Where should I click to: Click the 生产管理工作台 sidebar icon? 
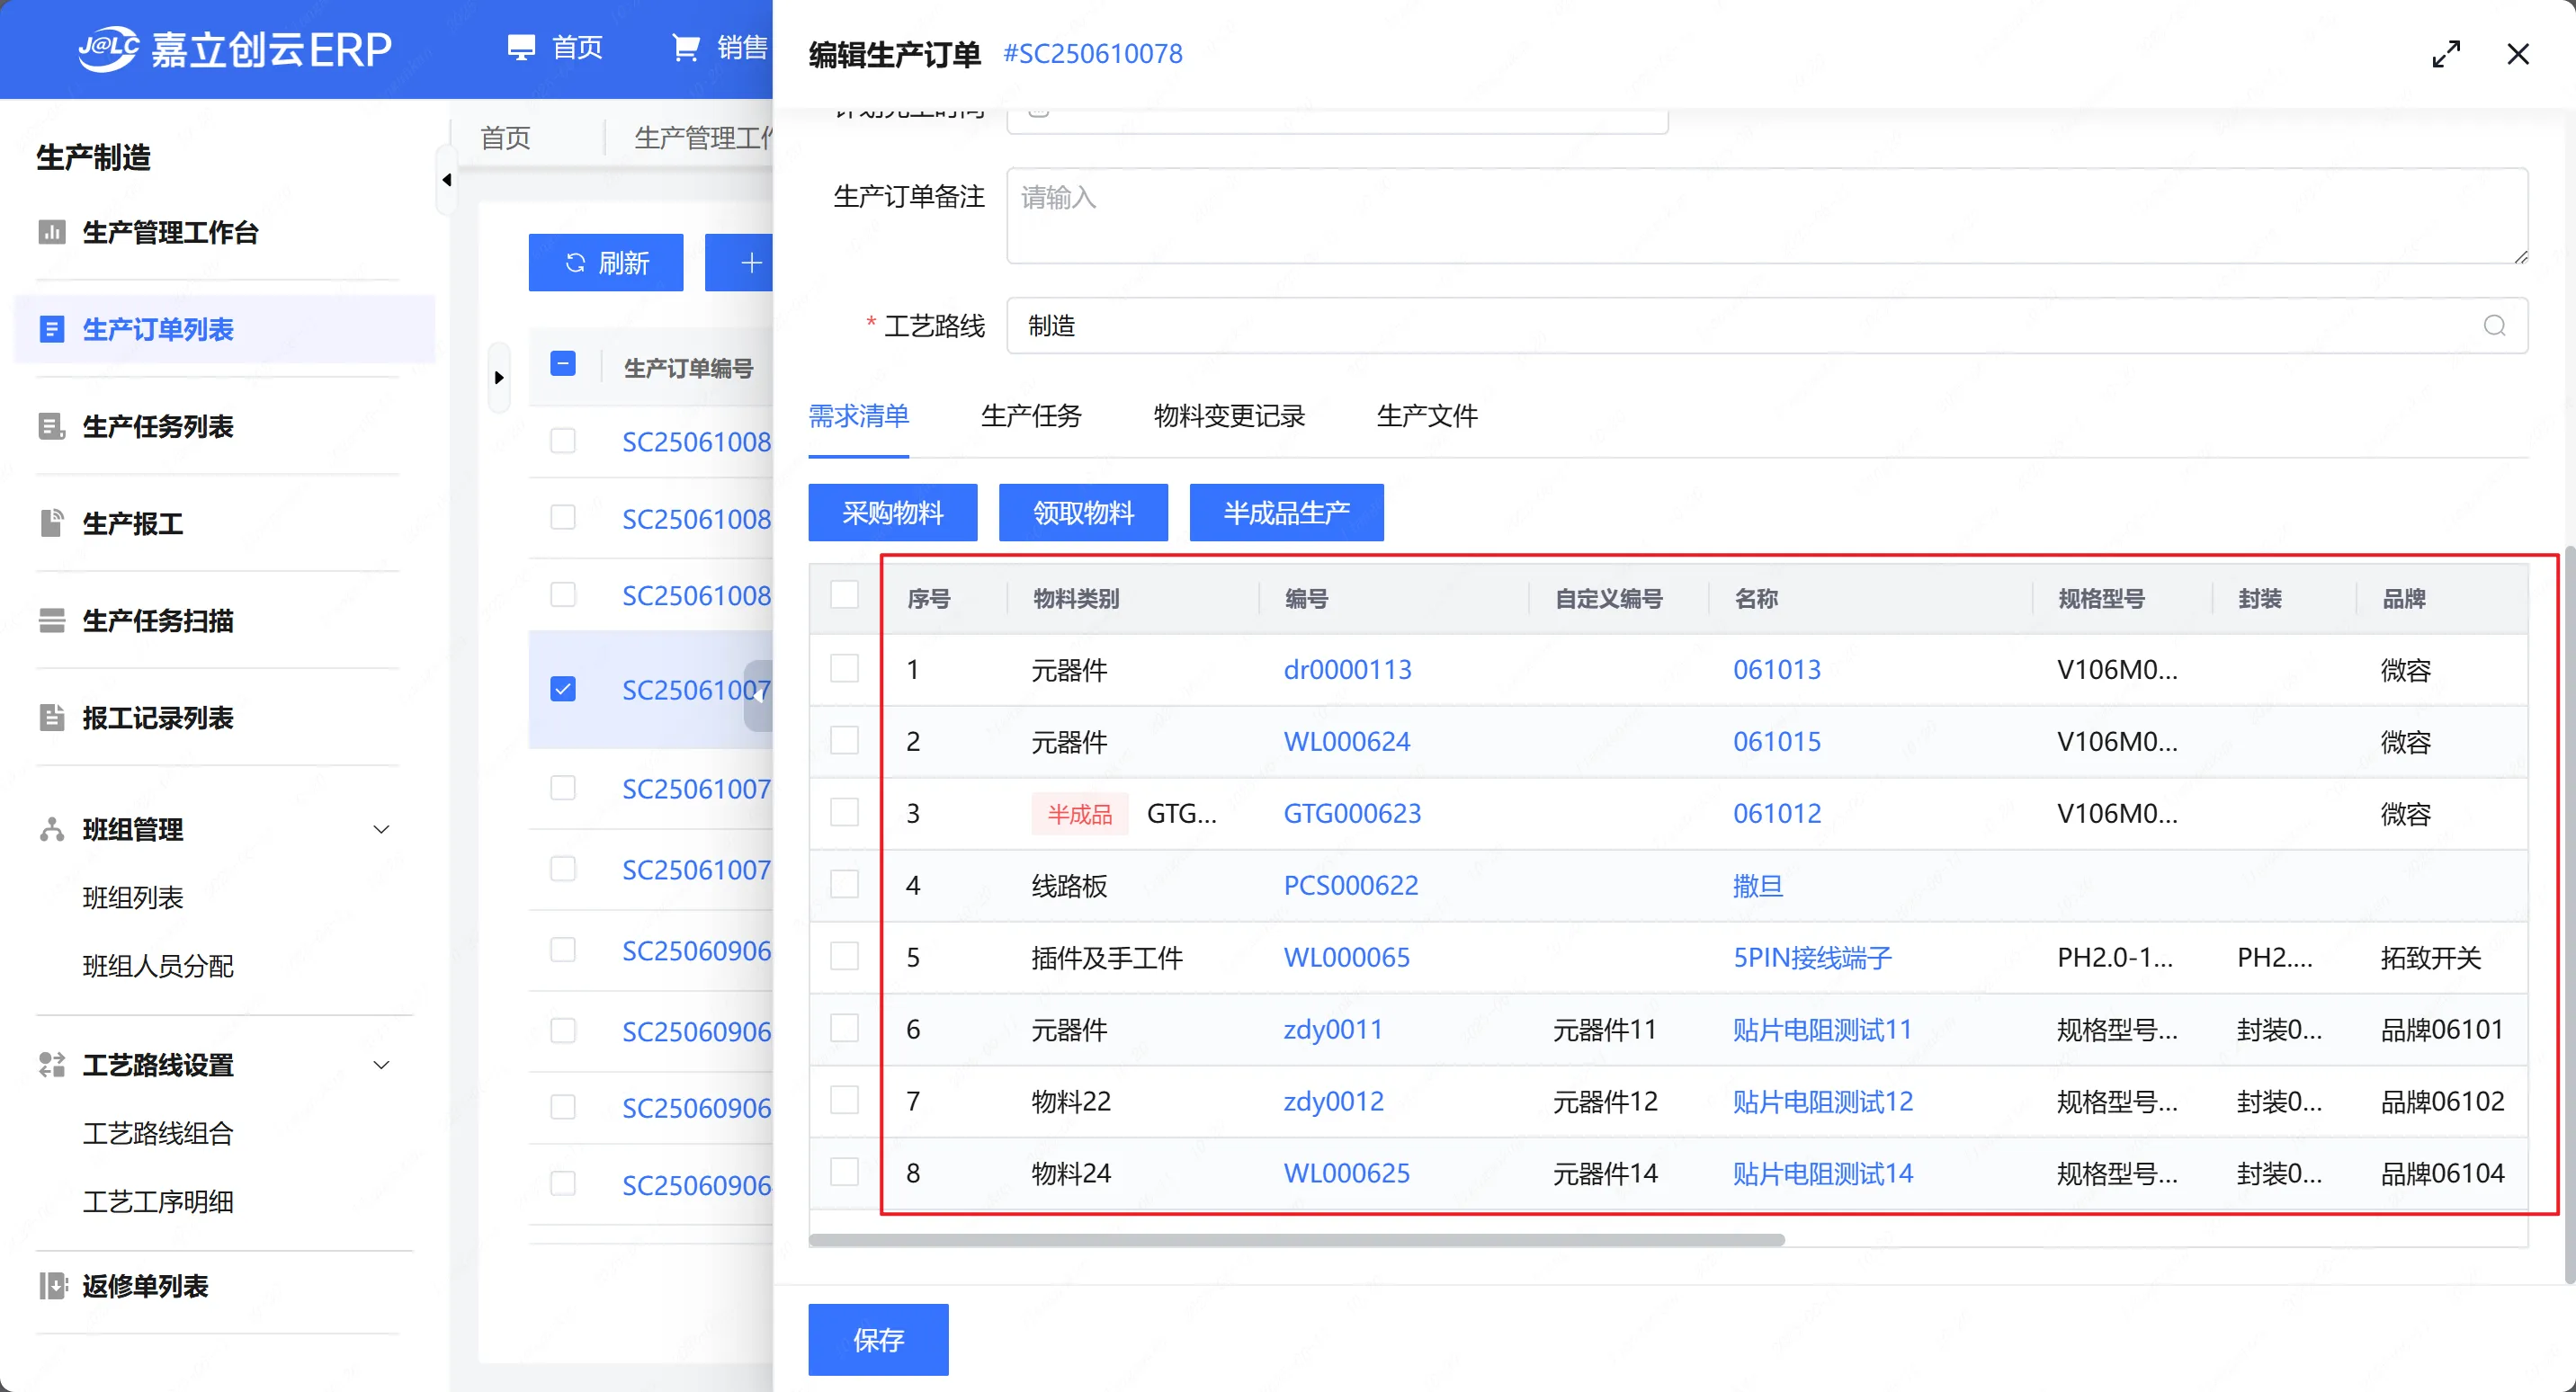51,233
